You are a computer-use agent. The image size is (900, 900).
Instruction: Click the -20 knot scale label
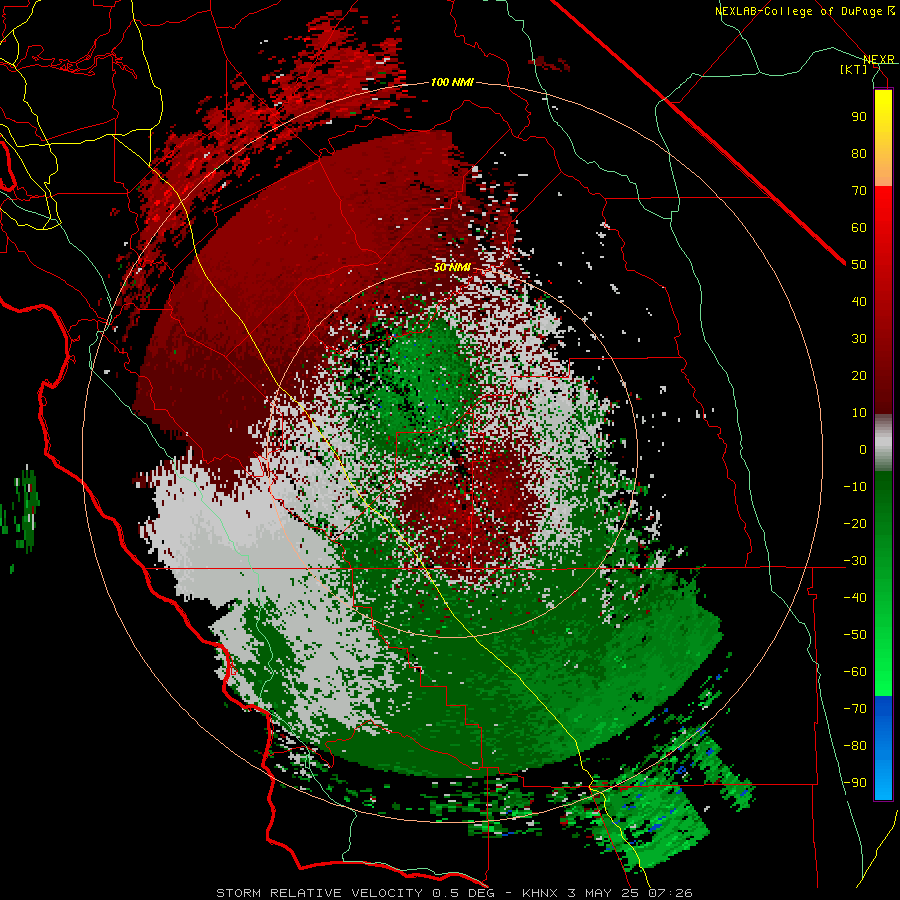855,523
